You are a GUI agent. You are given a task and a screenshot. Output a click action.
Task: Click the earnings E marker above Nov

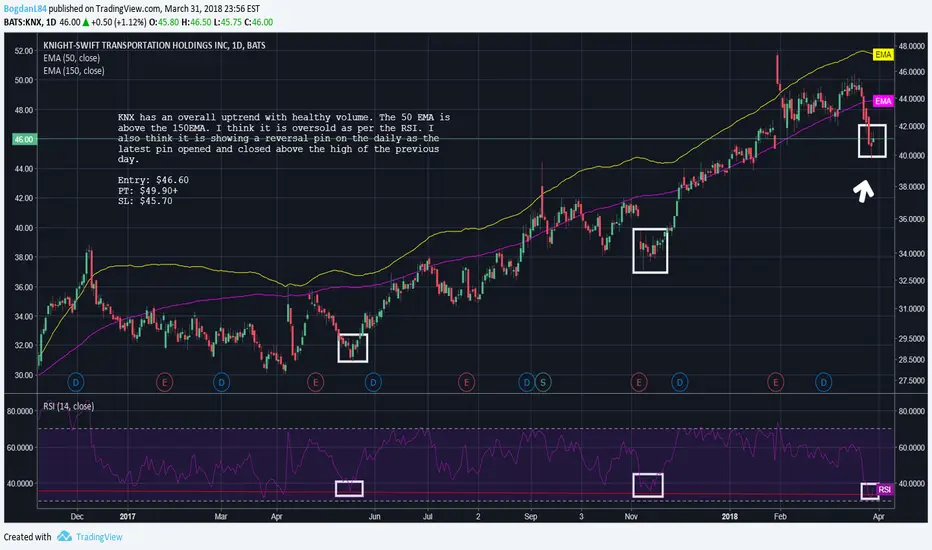[639, 382]
